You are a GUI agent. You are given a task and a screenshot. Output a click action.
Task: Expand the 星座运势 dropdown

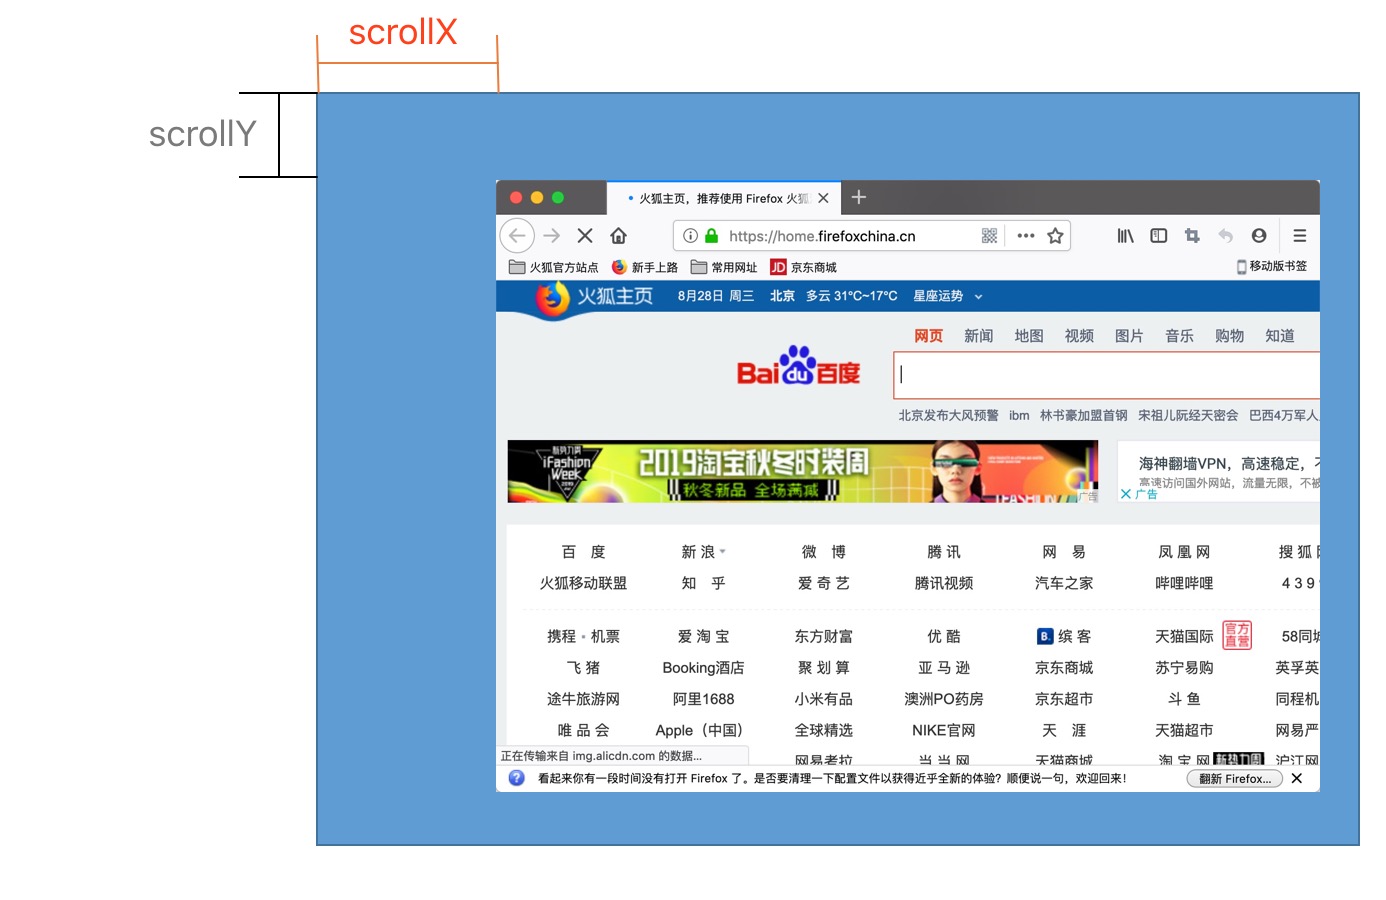(x=978, y=296)
